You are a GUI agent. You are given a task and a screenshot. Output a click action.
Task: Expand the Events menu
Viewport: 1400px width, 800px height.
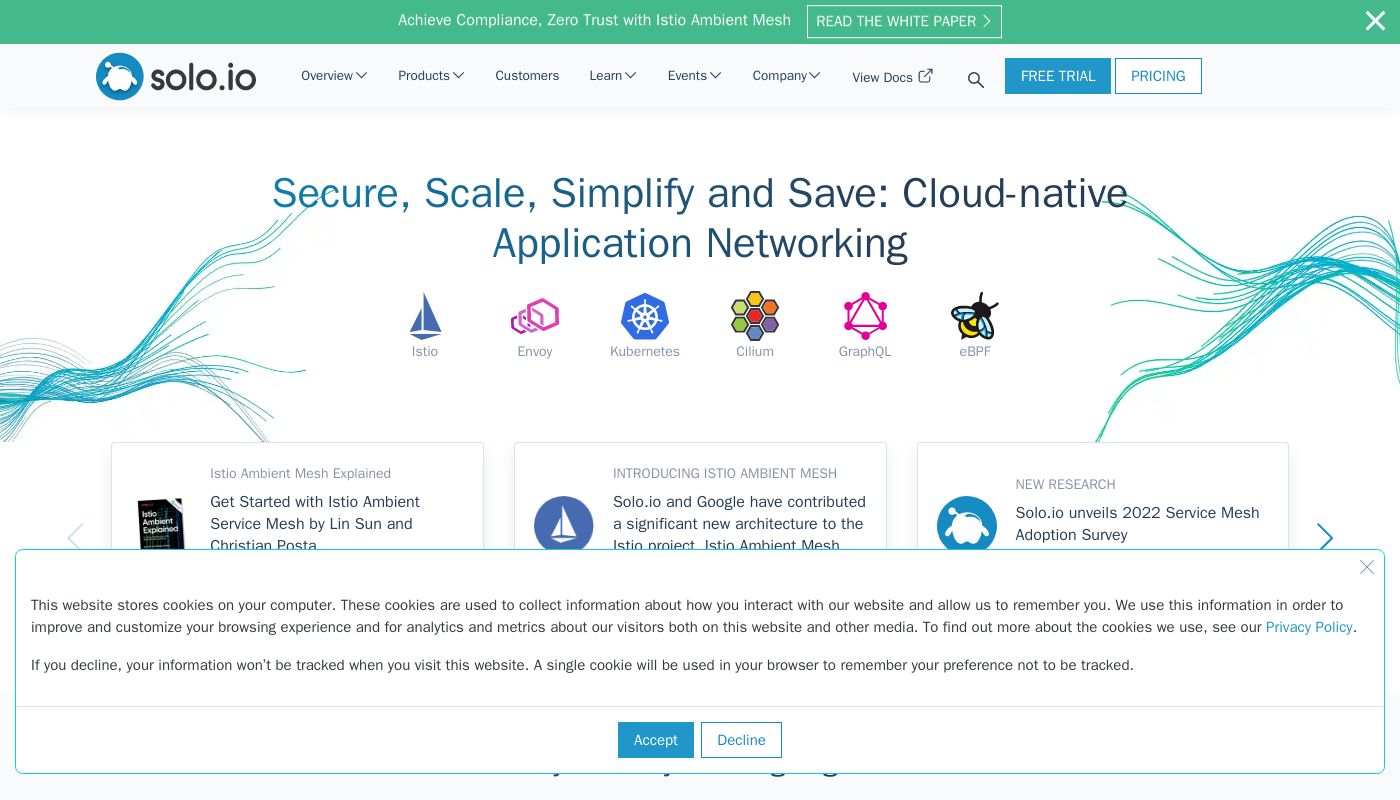coord(695,75)
